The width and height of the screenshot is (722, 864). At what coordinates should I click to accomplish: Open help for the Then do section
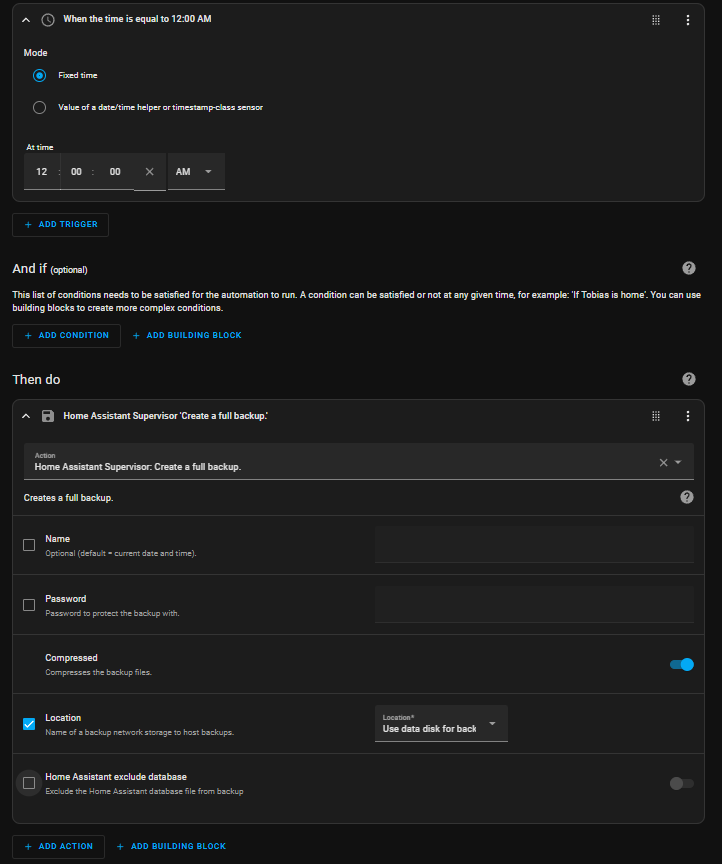689,379
